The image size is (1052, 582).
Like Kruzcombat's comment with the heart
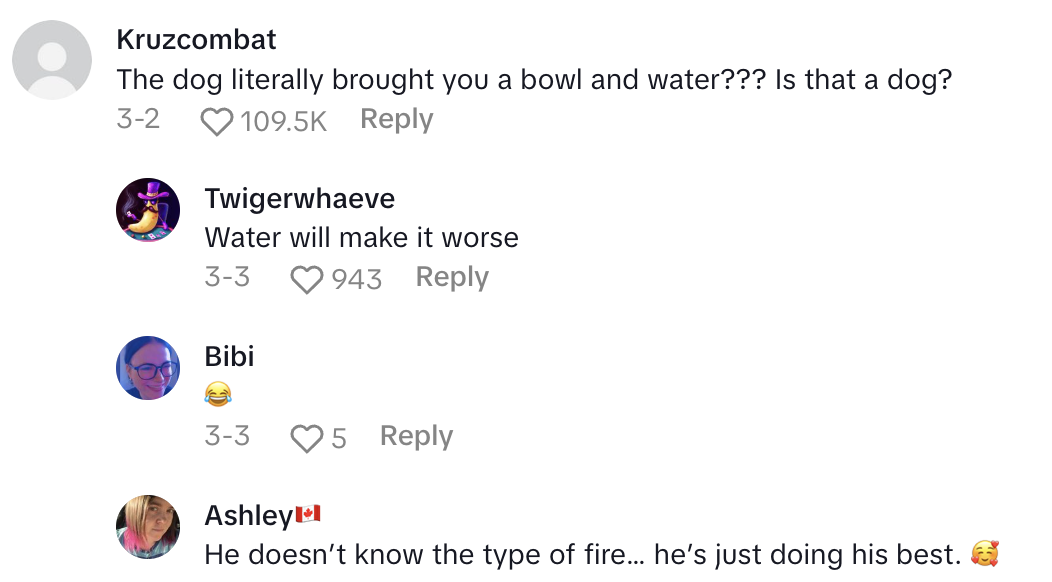tap(216, 122)
